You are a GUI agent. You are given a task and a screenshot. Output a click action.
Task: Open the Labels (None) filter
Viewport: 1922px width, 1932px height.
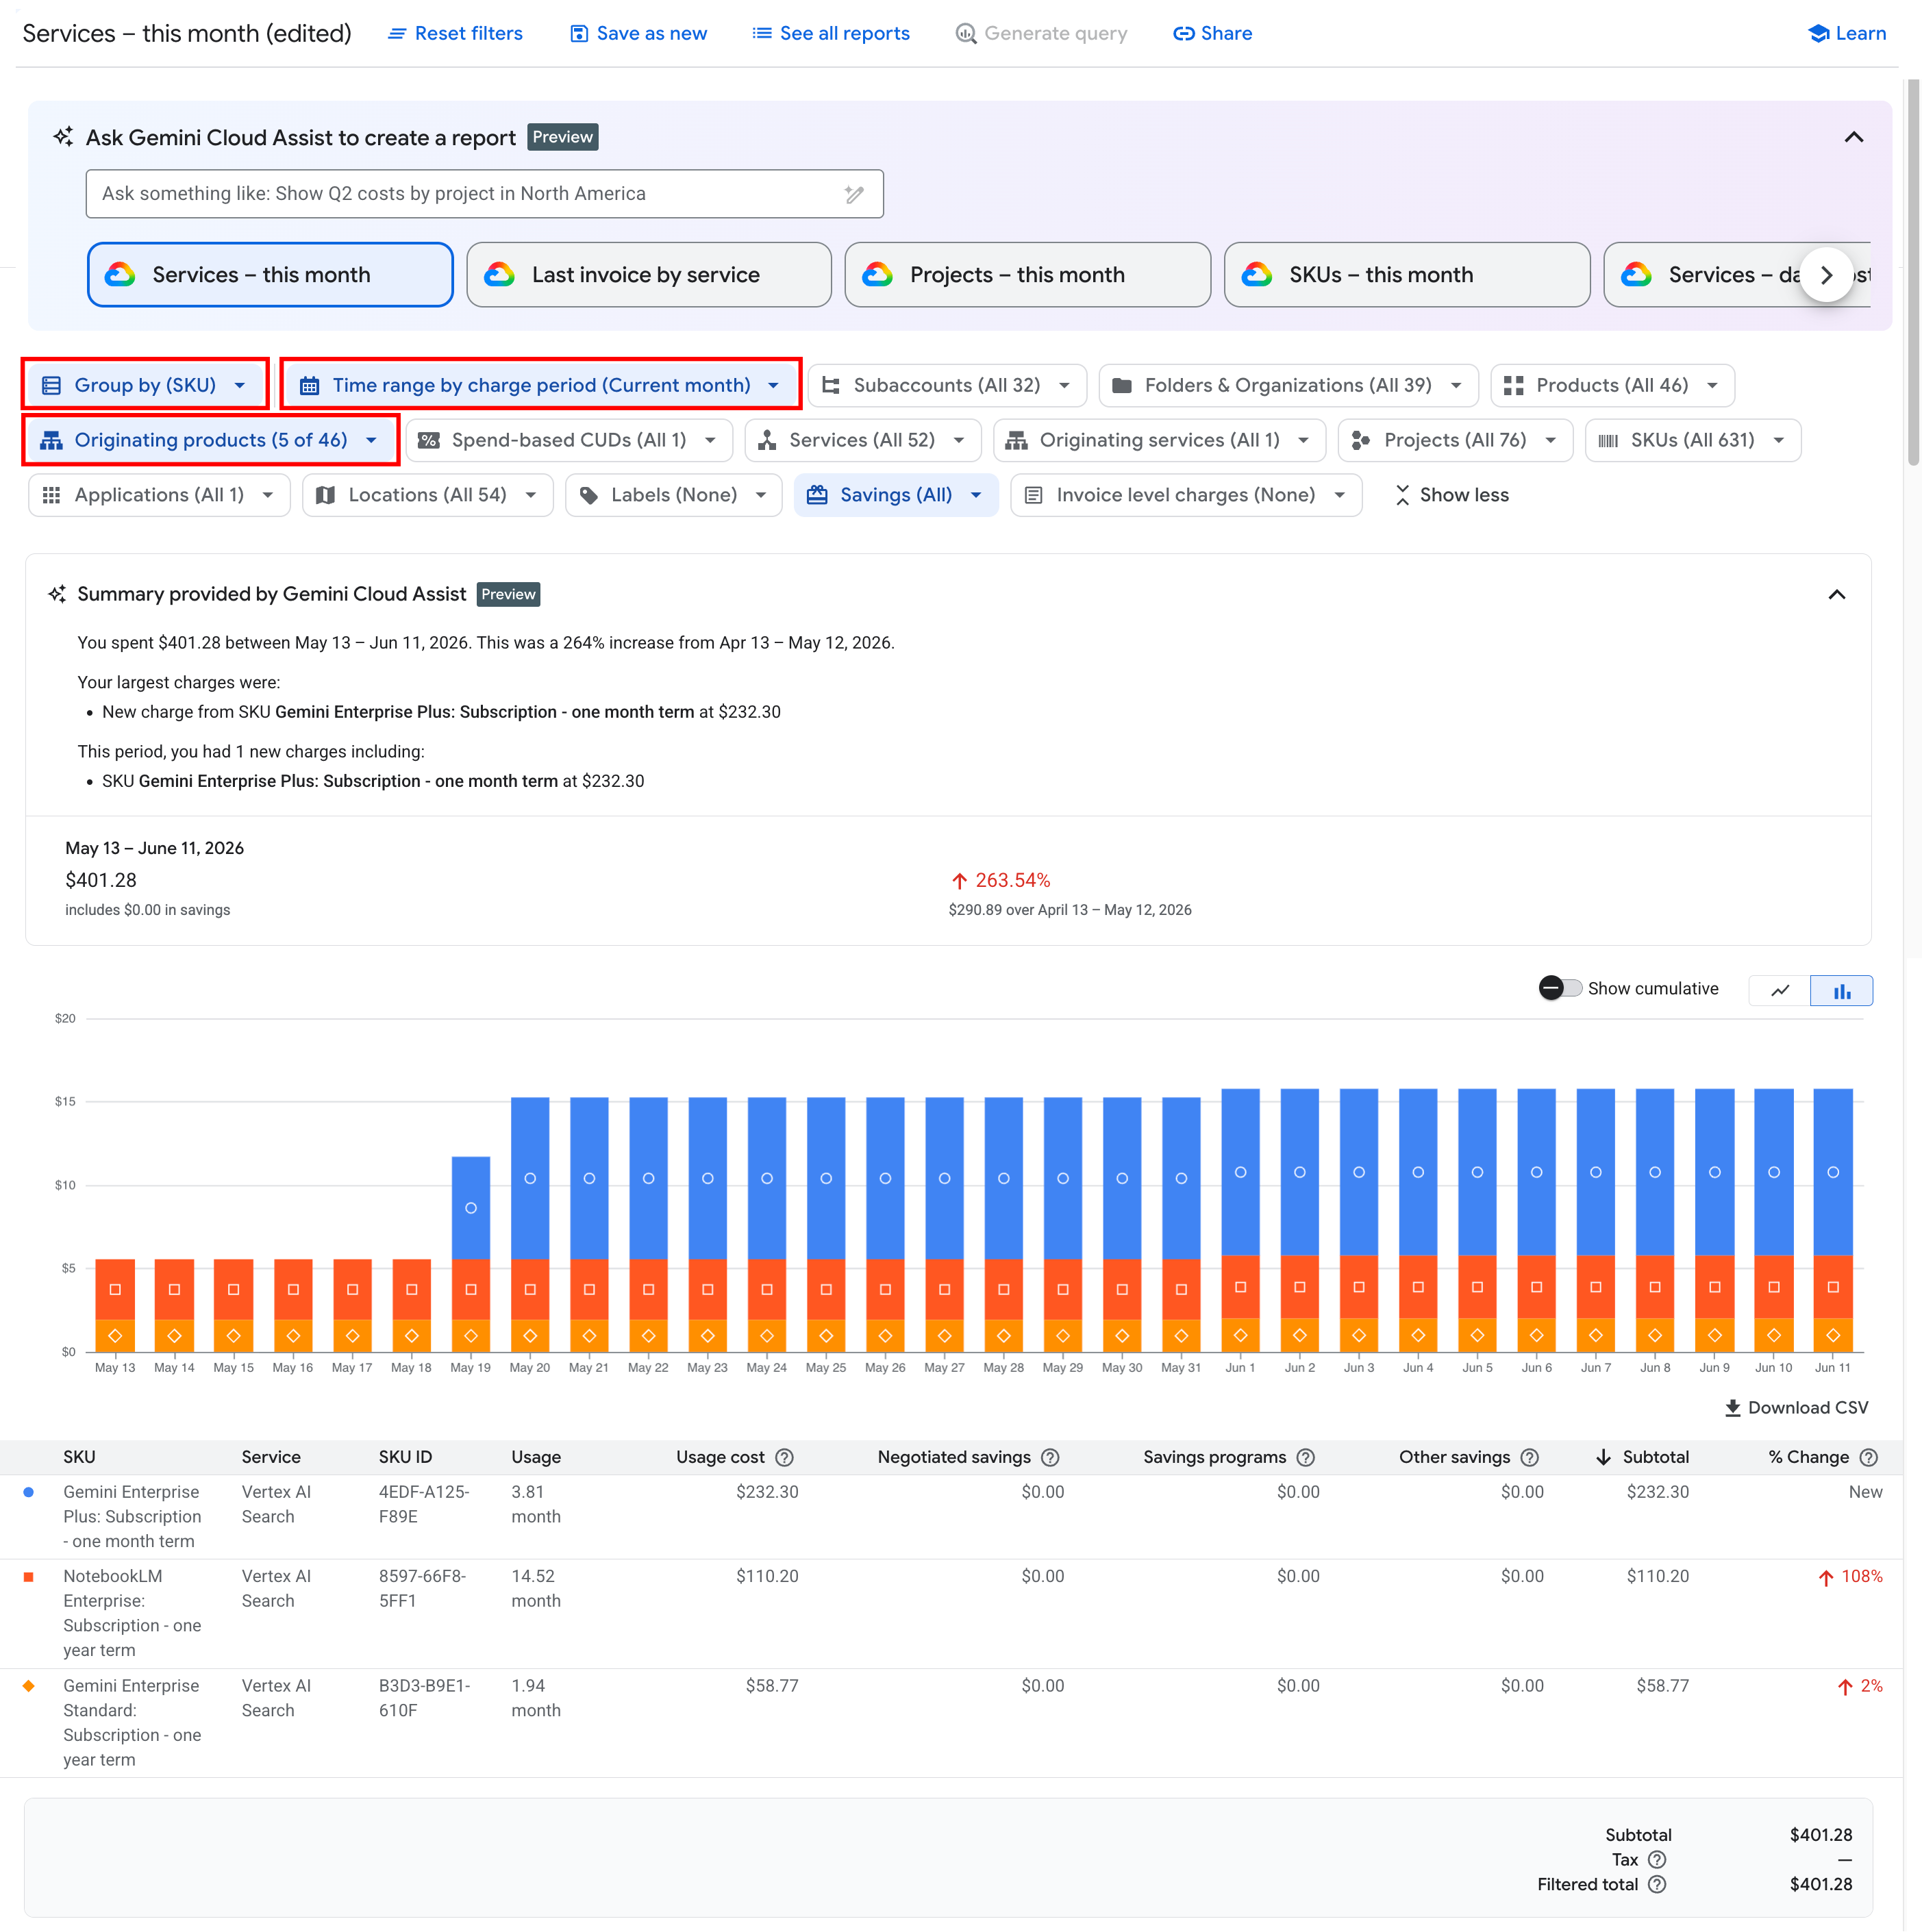pos(673,495)
